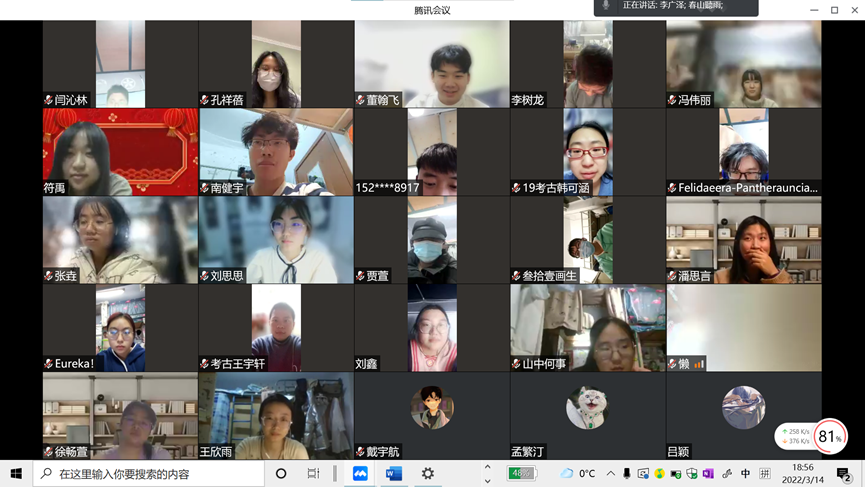Open the weather 0°C widget
Viewport: 865px width, 487px height.
pyautogui.click(x=579, y=473)
